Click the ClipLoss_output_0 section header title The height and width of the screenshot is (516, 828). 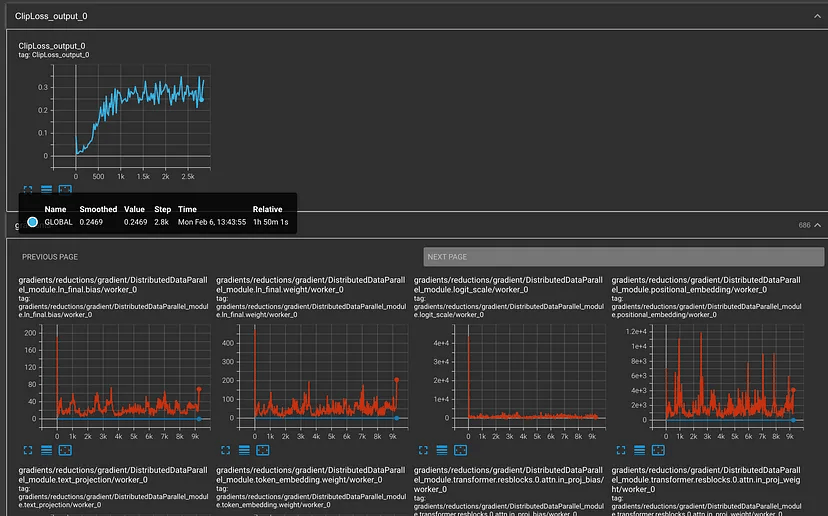(51, 16)
